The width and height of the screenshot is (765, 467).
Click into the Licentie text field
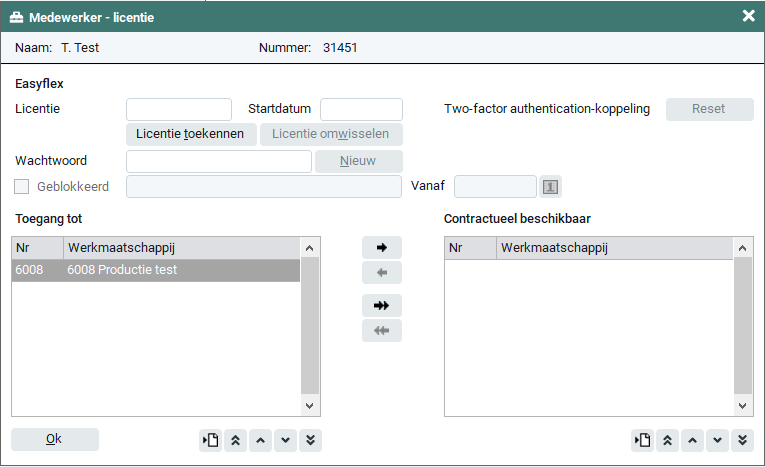[x=179, y=109]
